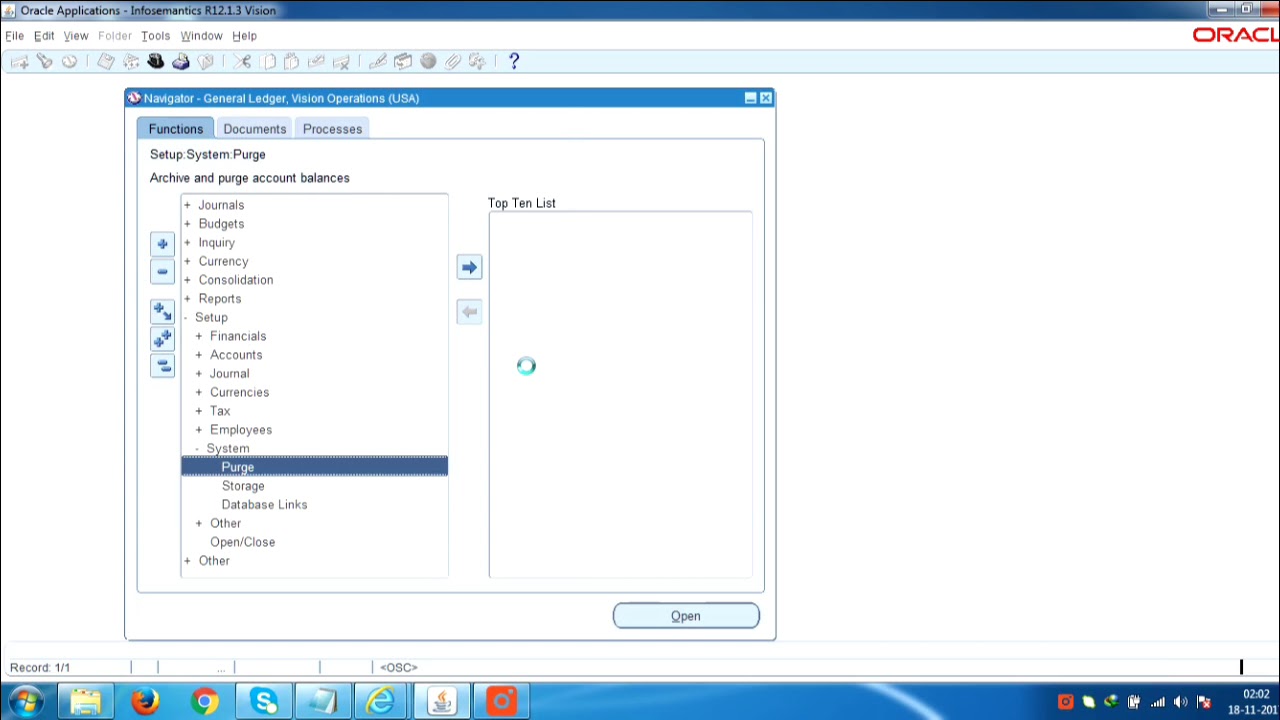
Task: Open Skype from the taskbar
Action: click(265, 701)
